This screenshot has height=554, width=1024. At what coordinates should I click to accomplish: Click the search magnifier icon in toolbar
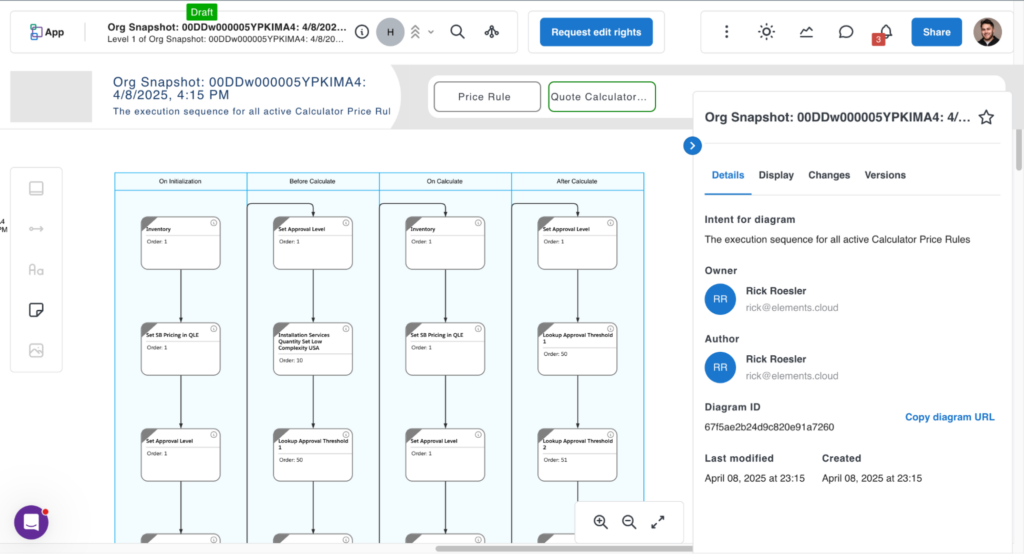pyautogui.click(x=457, y=32)
